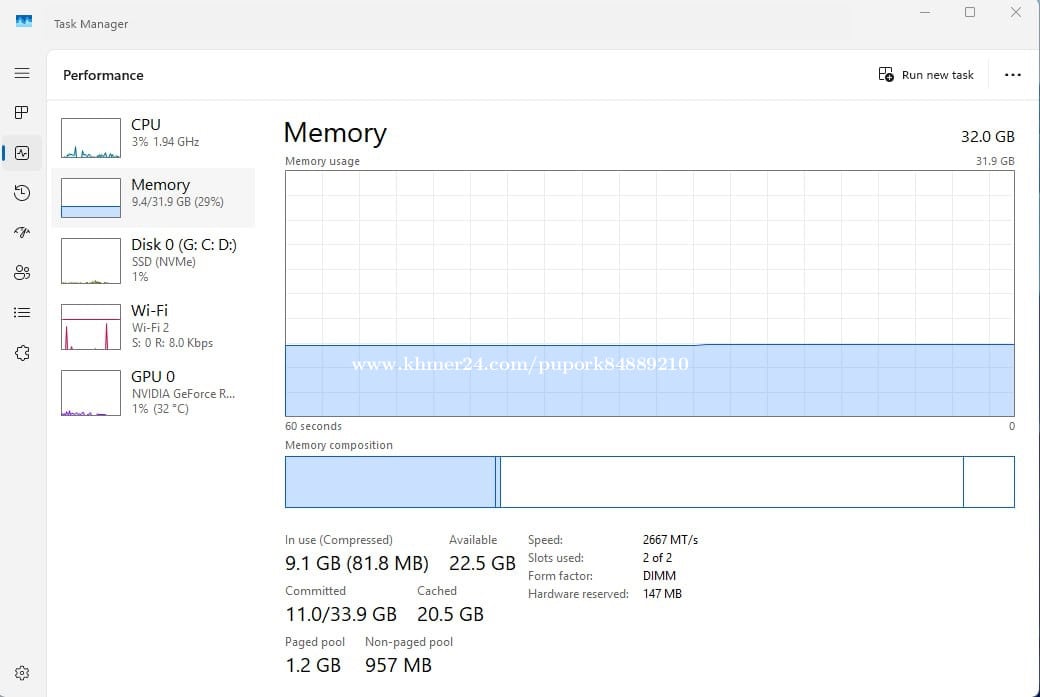Open the Services puzzle icon
Screen dimensions: 1040x697
(22, 353)
